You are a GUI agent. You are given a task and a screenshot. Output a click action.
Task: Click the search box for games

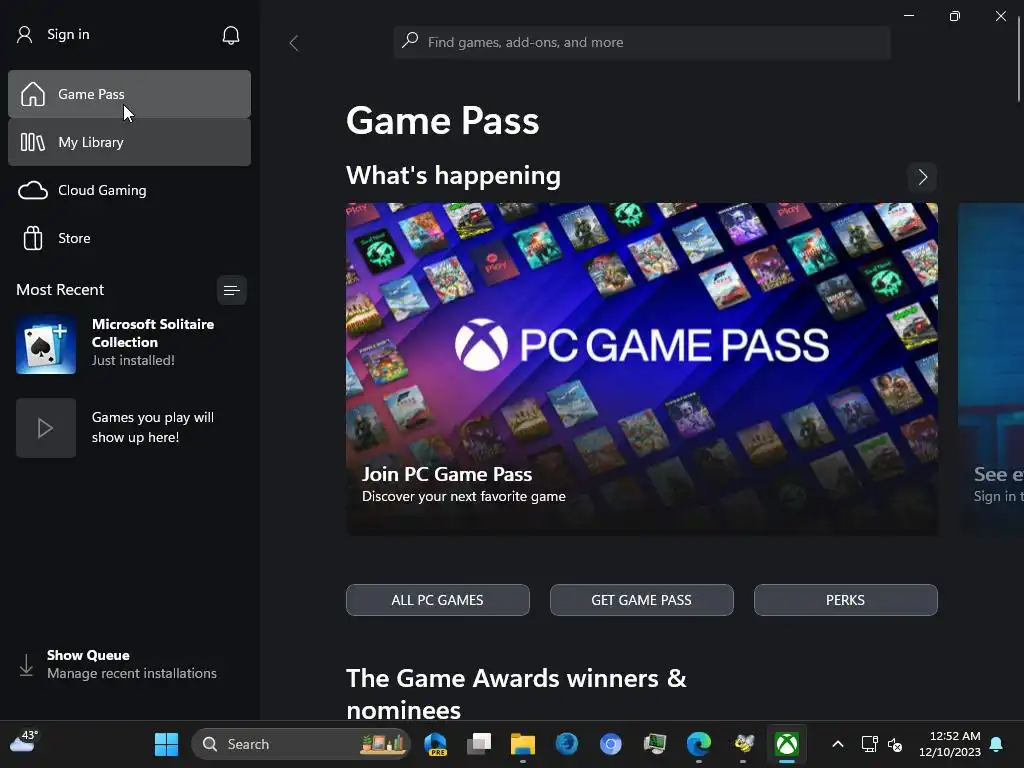coord(642,42)
